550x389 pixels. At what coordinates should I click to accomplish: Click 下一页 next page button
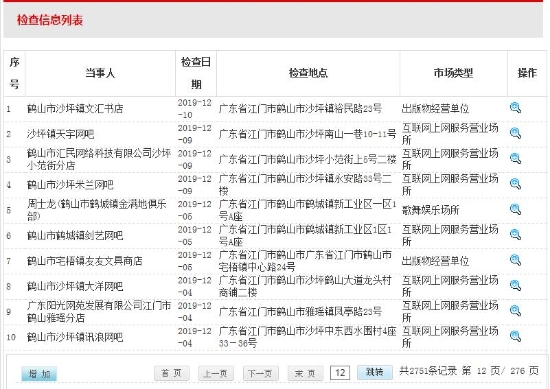pyautogui.click(x=261, y=373)
